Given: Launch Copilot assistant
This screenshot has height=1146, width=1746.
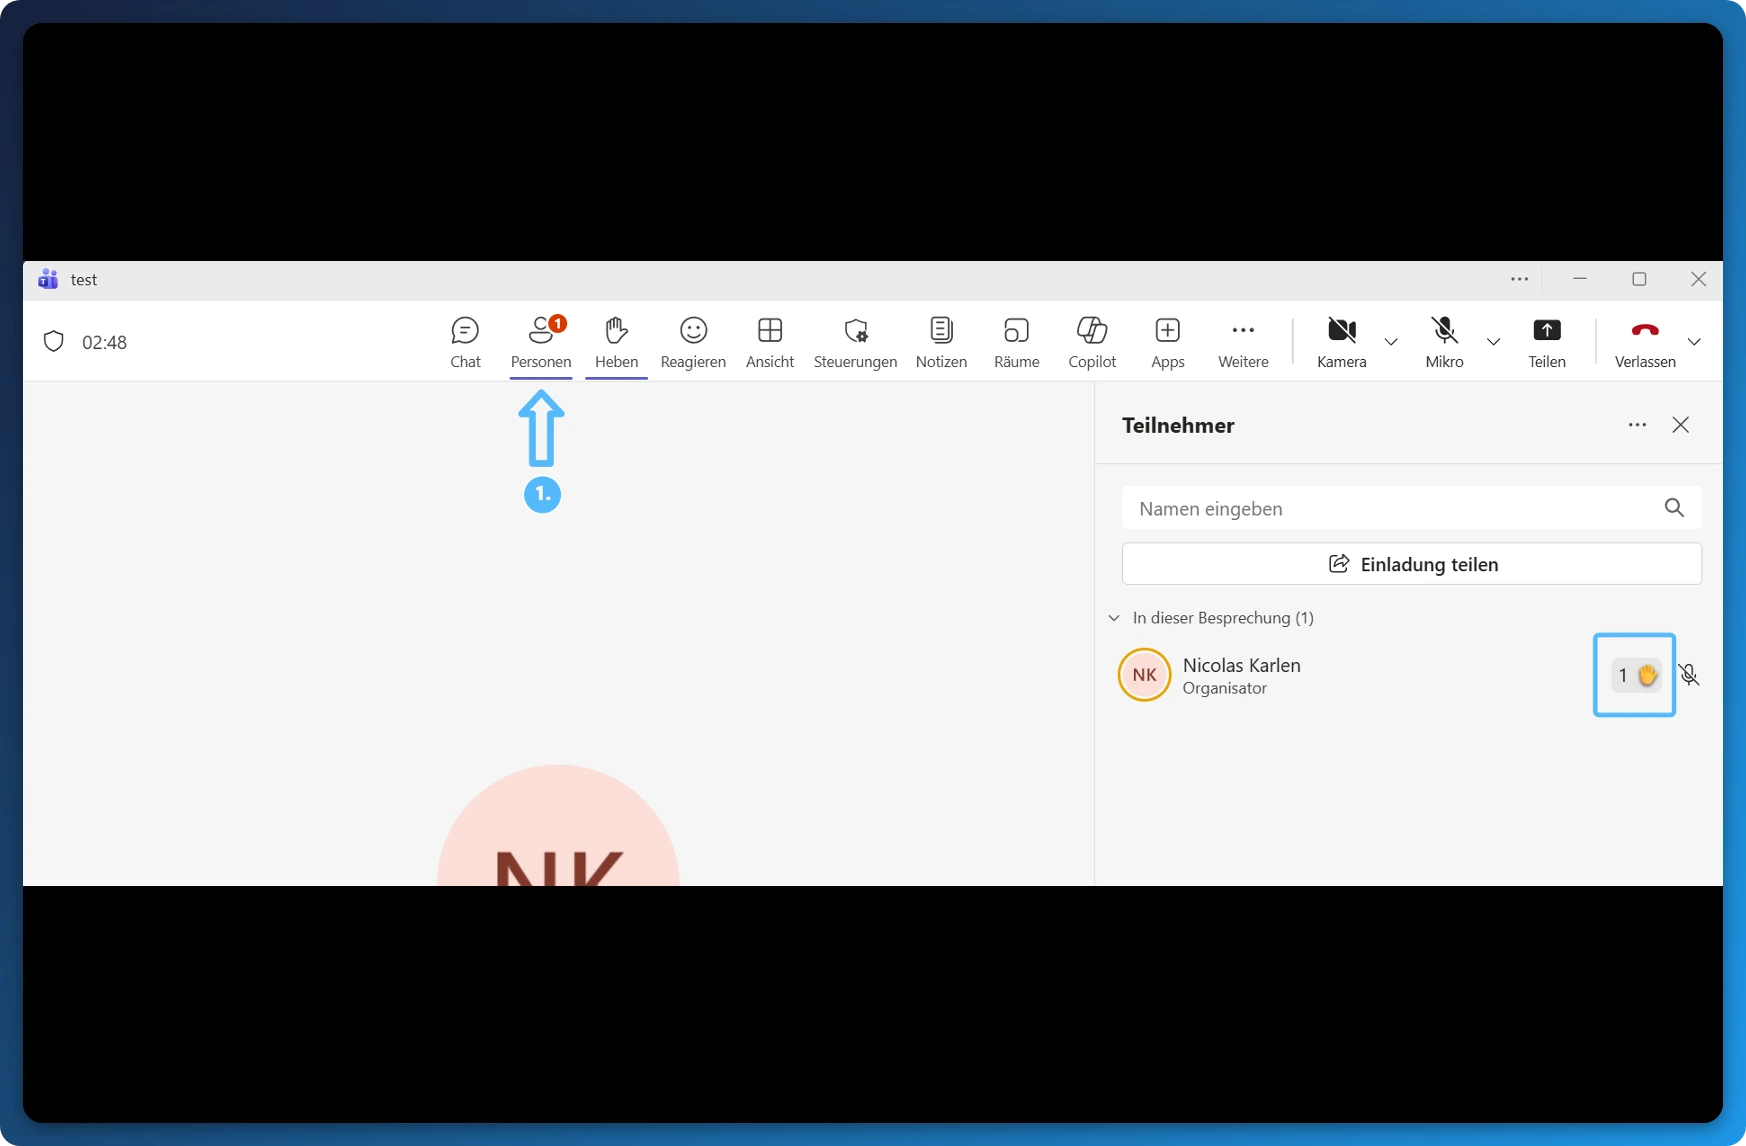Looking at the screenshot, I should pos(1091,341).
